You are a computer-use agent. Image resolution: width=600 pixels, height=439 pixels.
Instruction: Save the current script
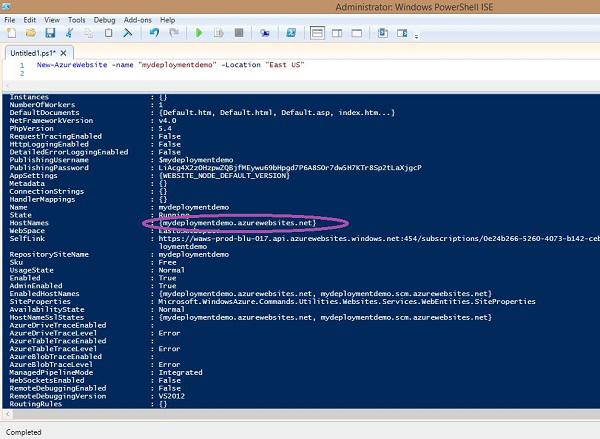click(50, 33)
